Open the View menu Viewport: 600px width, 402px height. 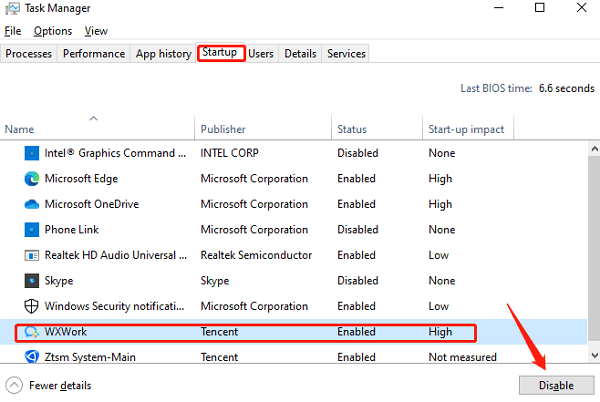(x=96, y=31)
